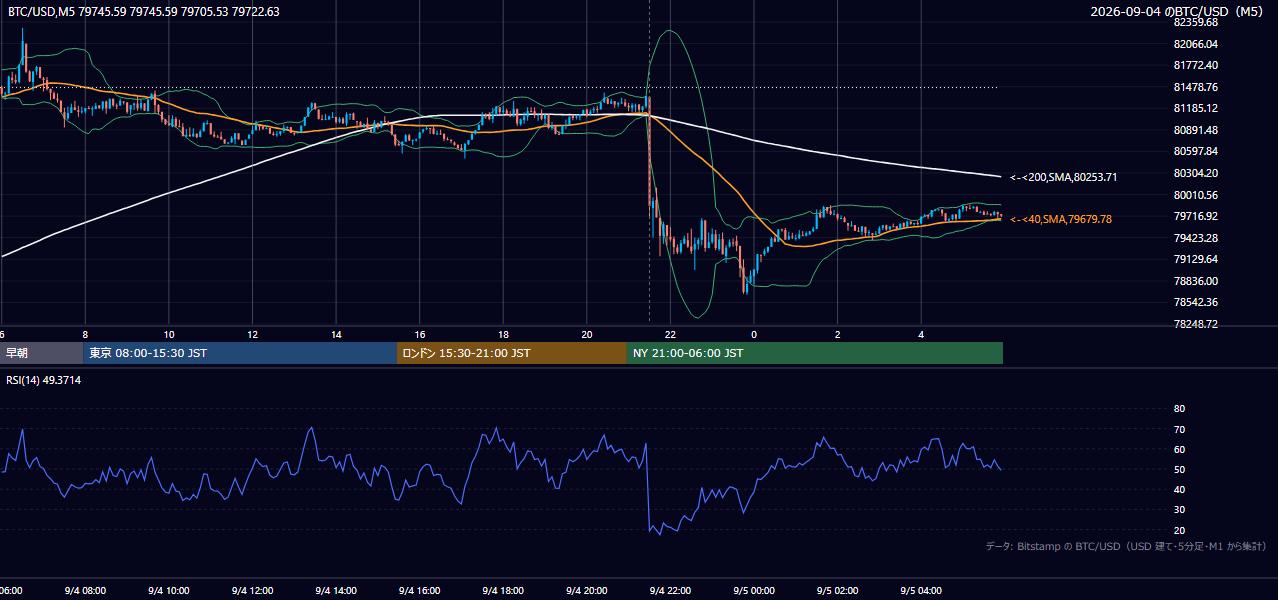Click RSI axis level 30
Image resolution: width=1278 pixels, height=600 pixels.
pyautogui.click(x=1179, y=509)
